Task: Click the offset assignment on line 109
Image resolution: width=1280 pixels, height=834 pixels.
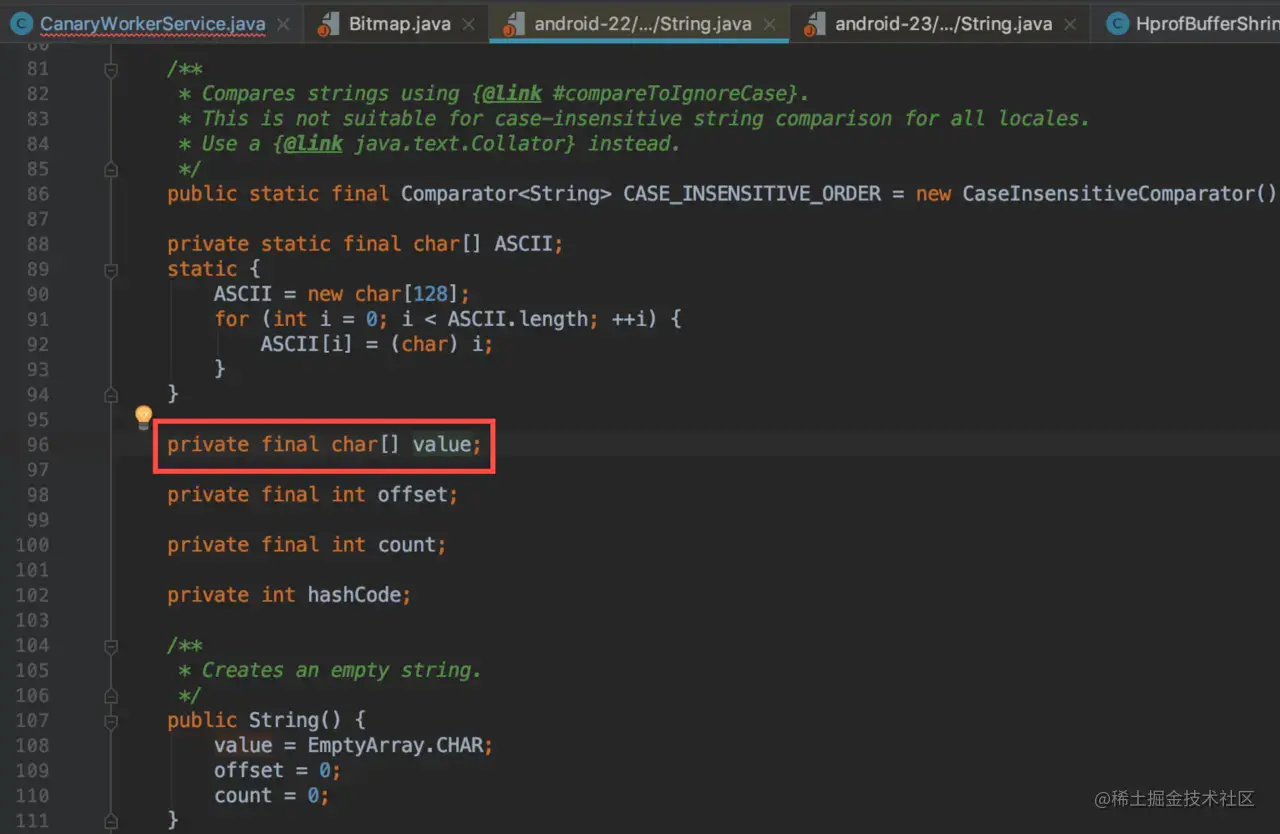Action: tap(278, 770)
